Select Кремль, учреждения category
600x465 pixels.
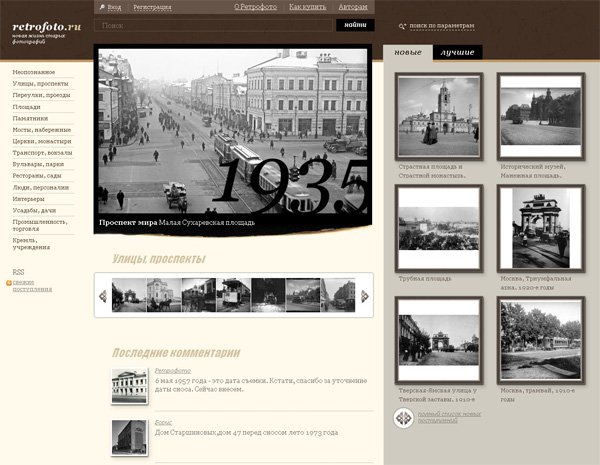pos(31,243)
